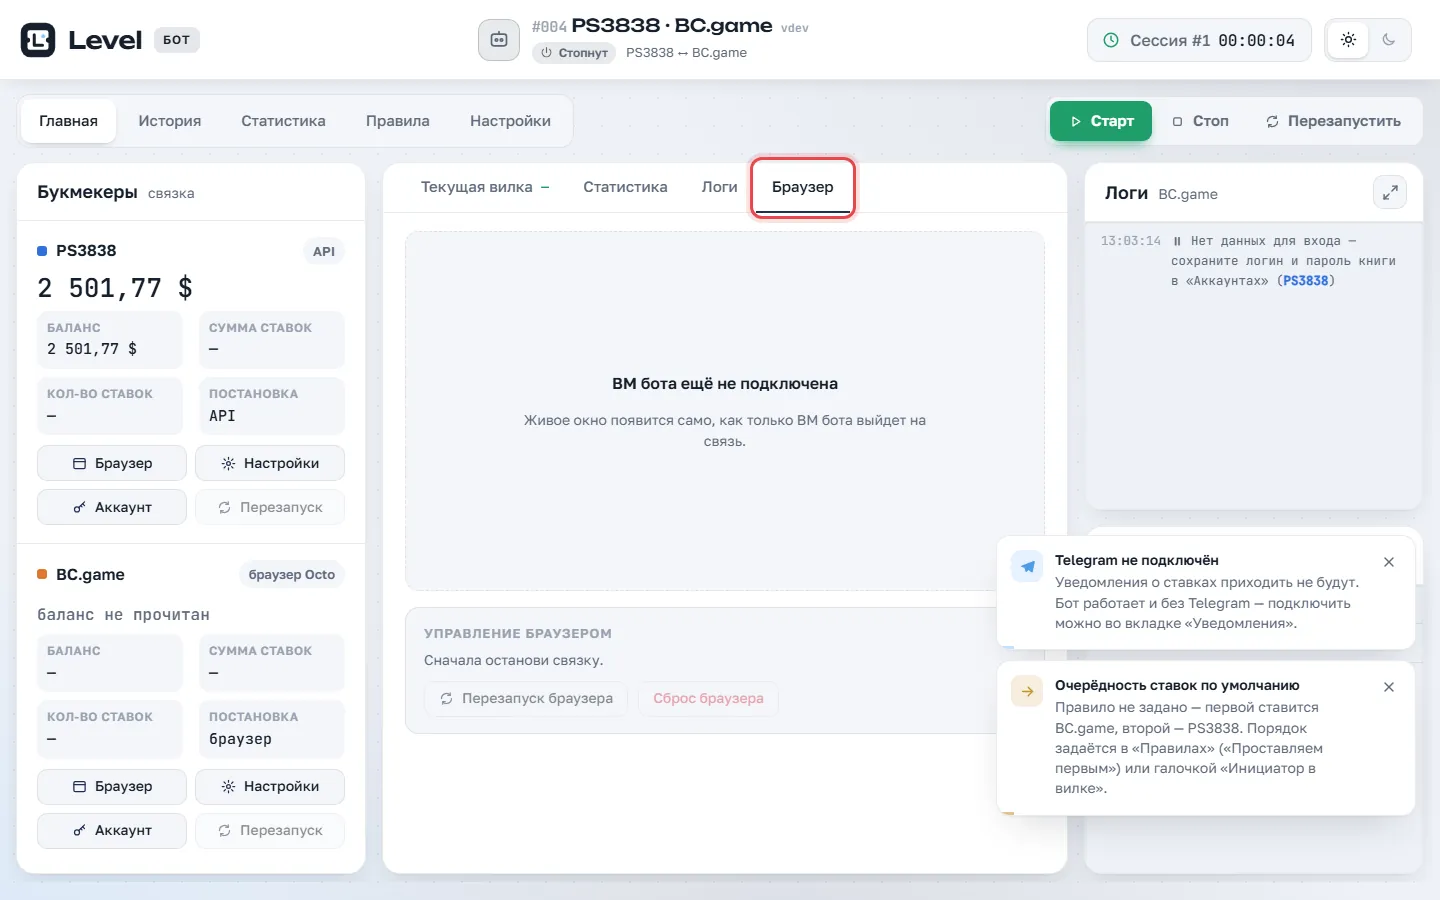Click 'ВМ бота ещё не подключена' message
1440x900 pixels.
725,384
